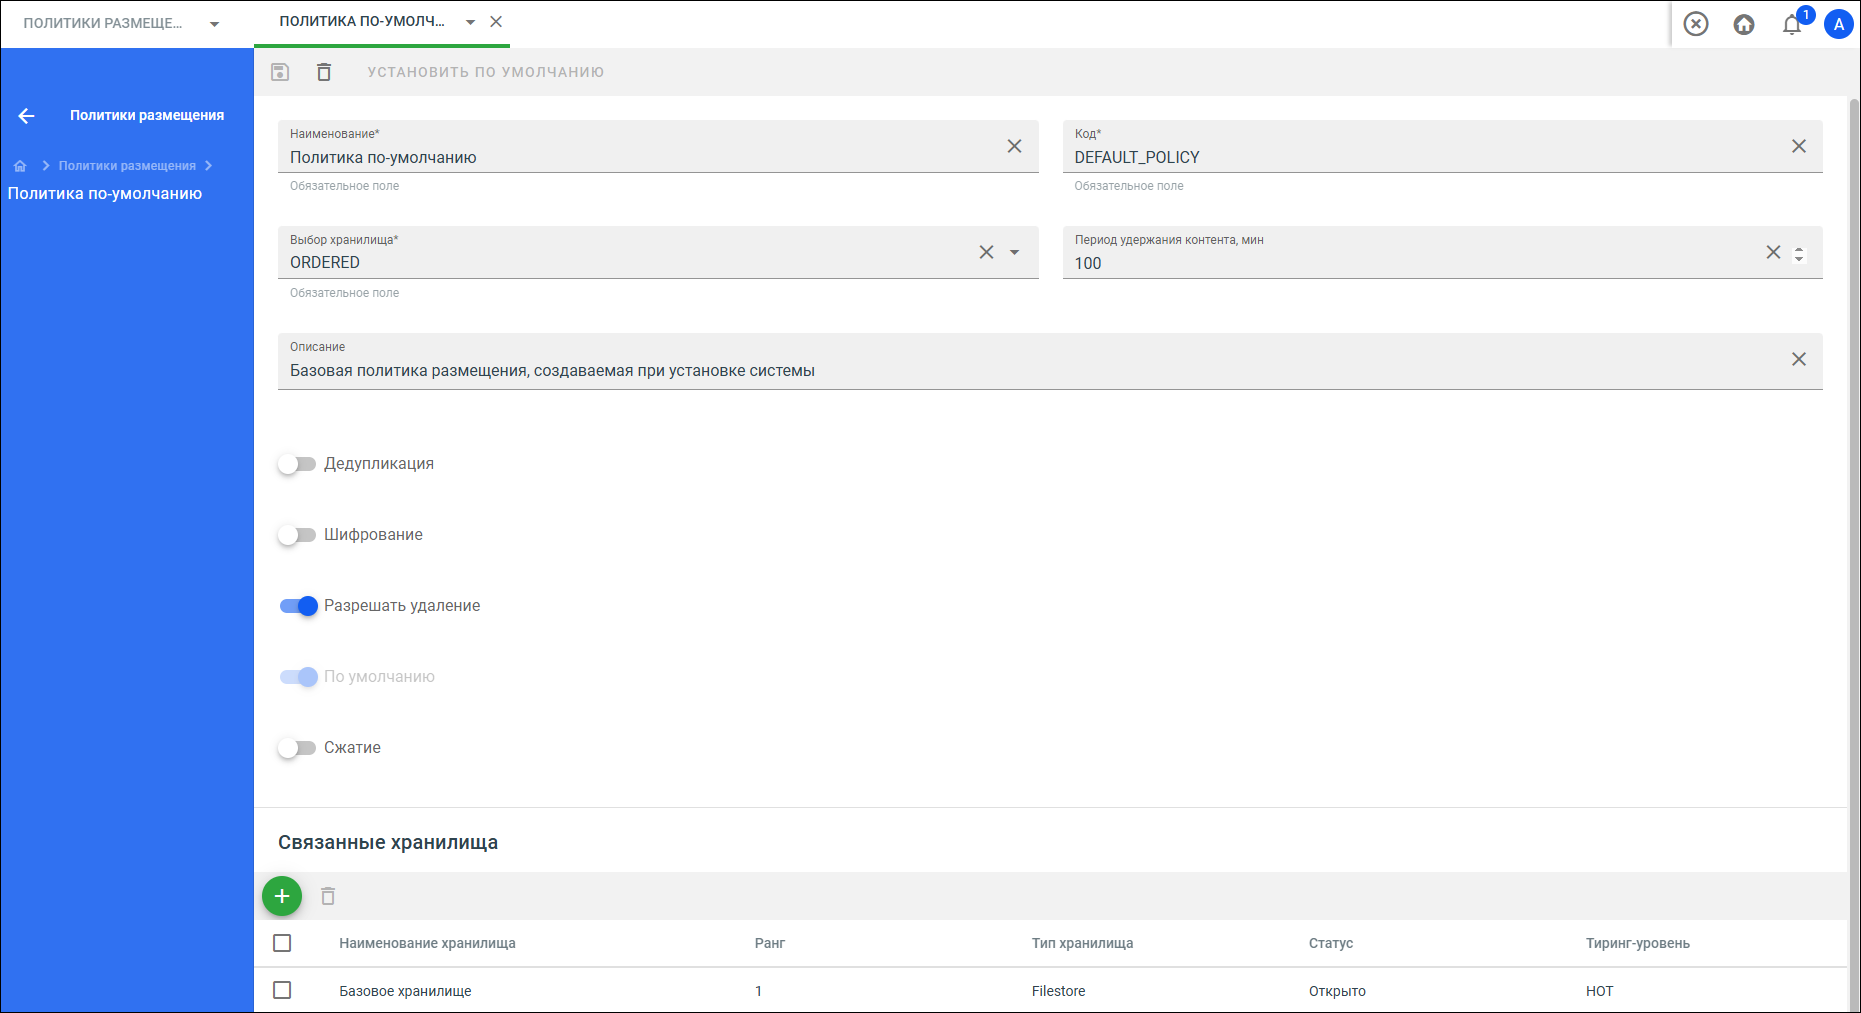Image resolution: width=1861 pixels, height=1013 pixels.
Task: Open the Выбор хранилища dropdown arrow
Action: coord(1014,252)
